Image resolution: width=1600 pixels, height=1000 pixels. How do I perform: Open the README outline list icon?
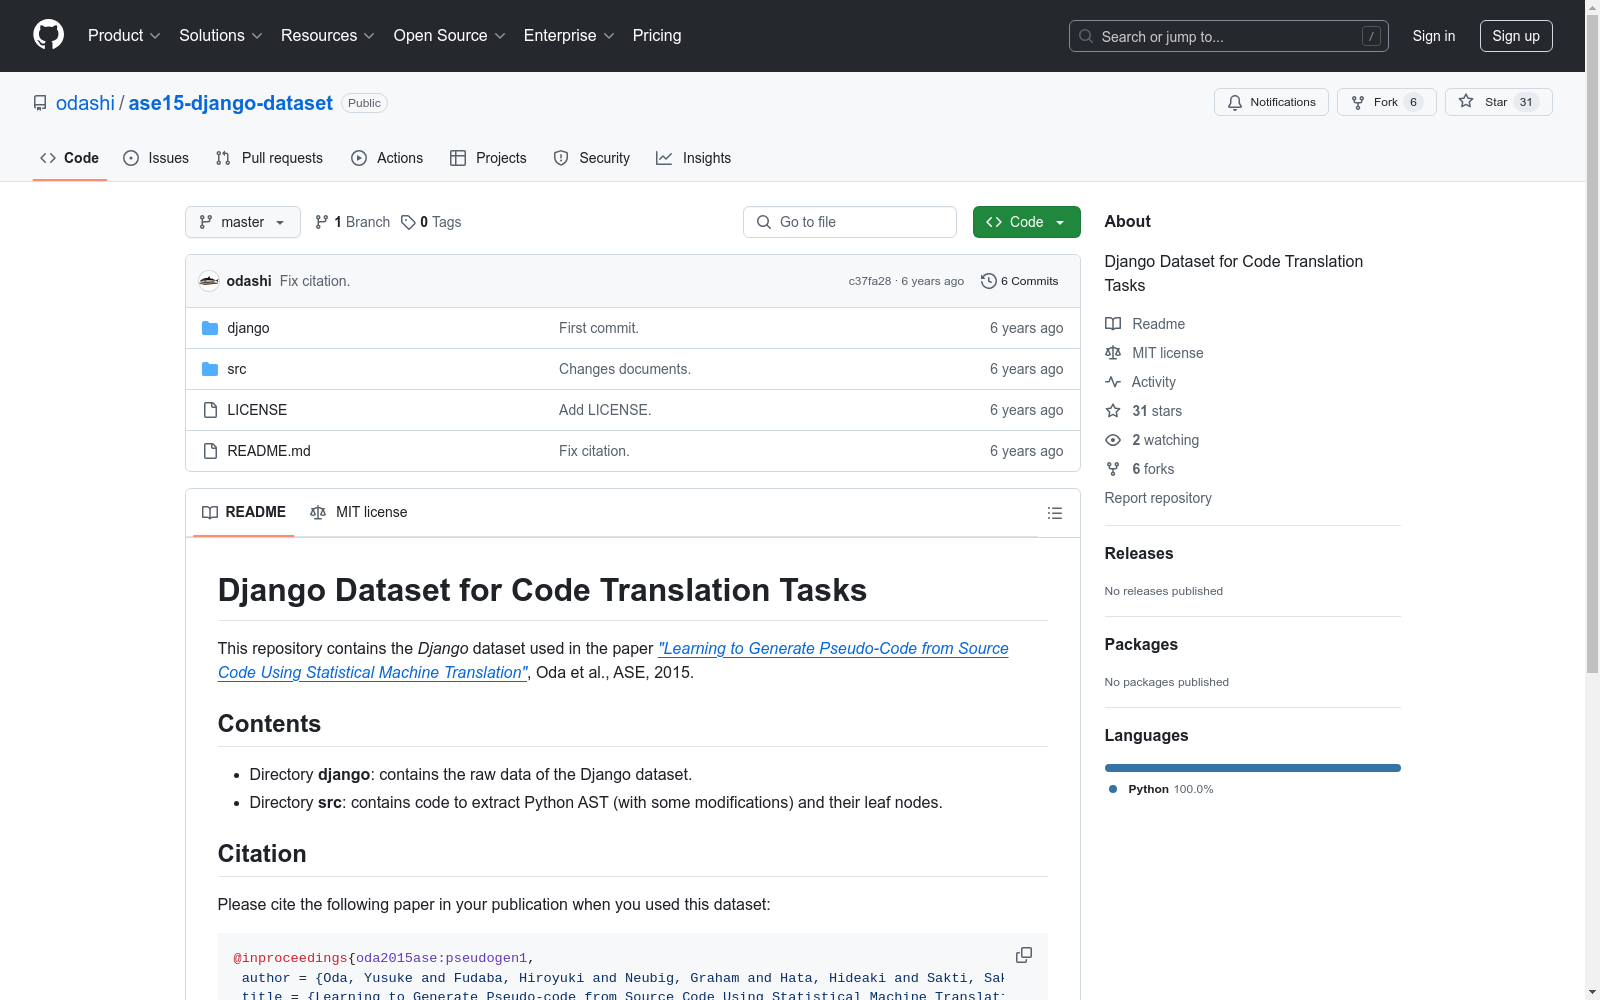[1055, 513]
